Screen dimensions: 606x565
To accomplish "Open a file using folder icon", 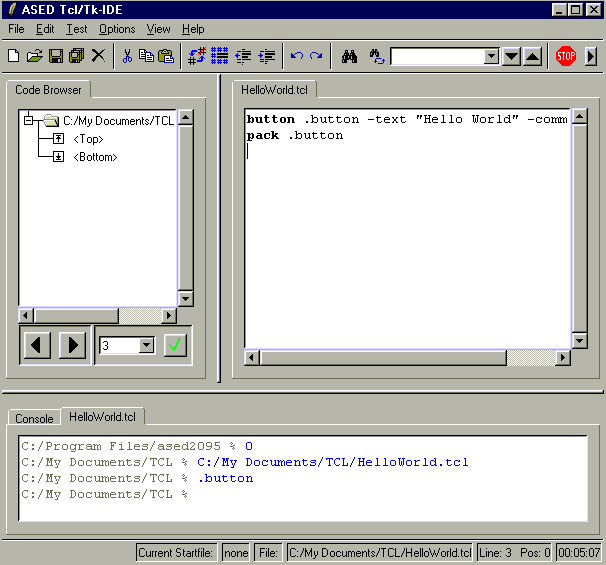I will click(35, 56).
